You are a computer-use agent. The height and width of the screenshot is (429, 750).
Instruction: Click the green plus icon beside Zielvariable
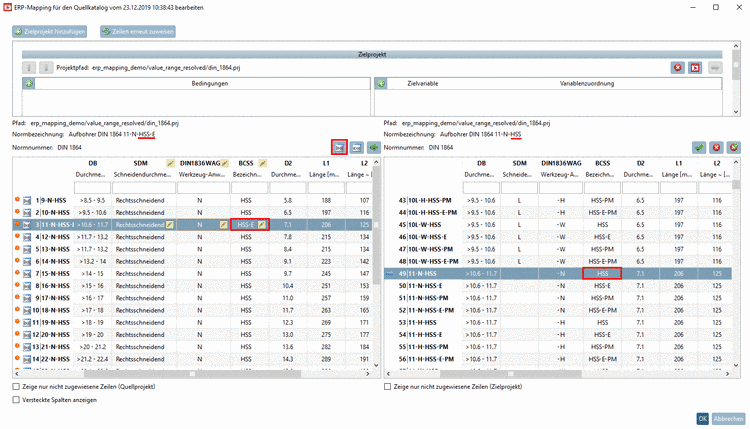(379, 84)
